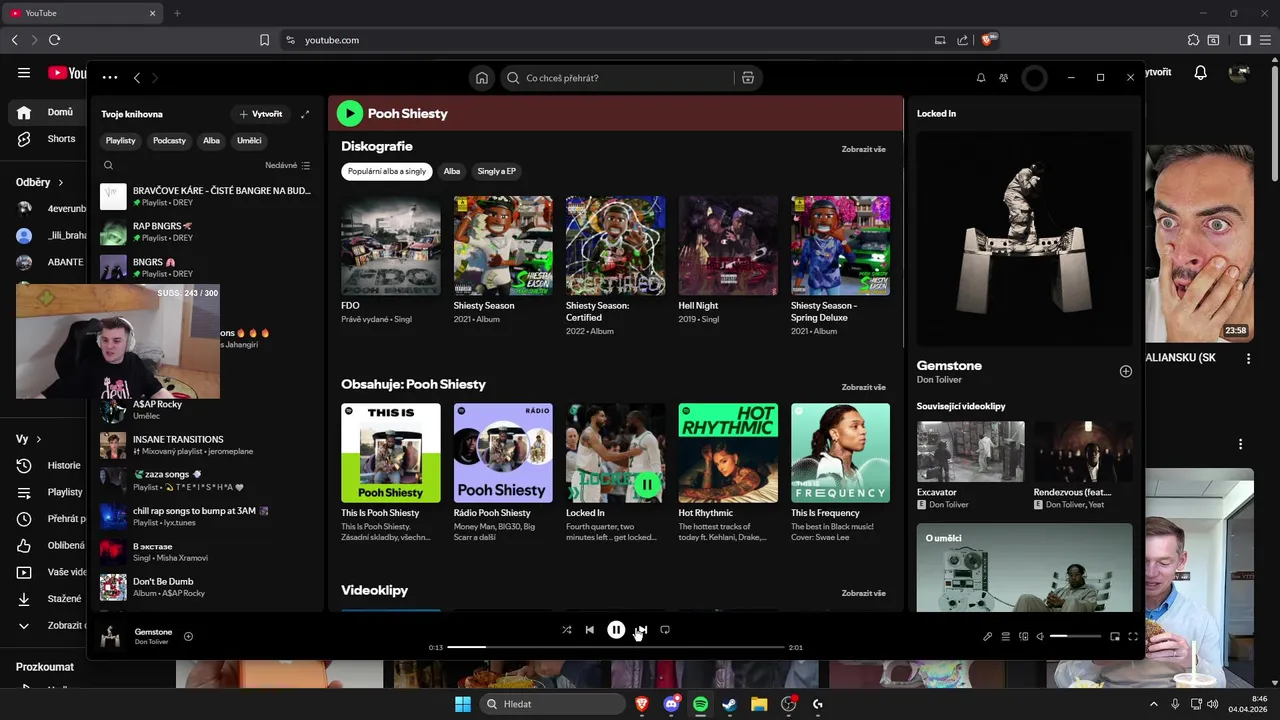1280x720 pixels.
Task: Open Don't Be Dumb album in library
Action: [x=206, y=587]
